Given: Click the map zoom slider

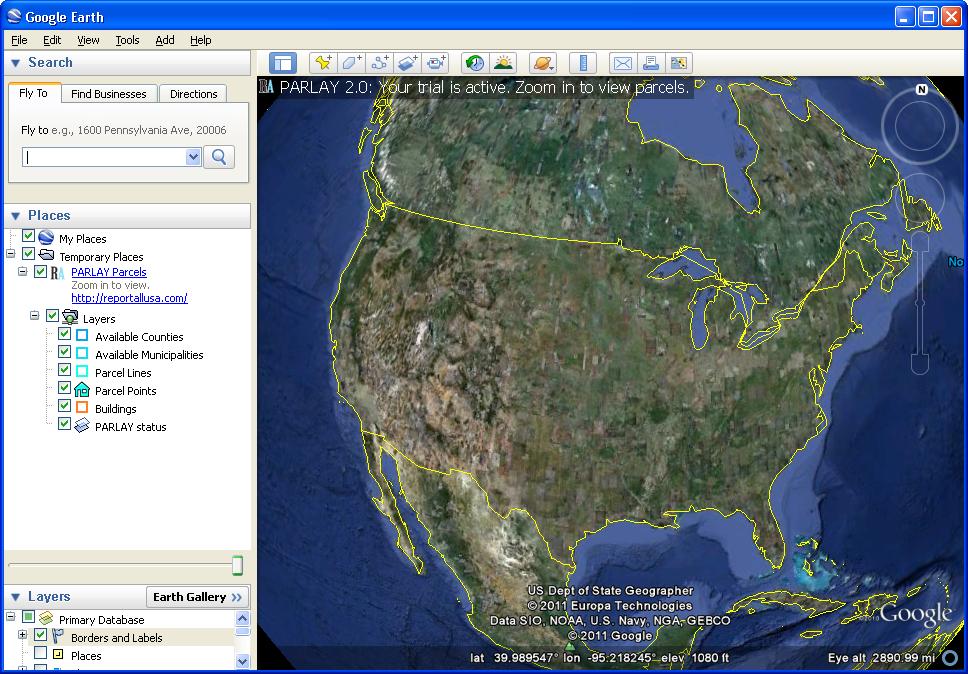Looking at the screenshot, I should coord(920,303).
